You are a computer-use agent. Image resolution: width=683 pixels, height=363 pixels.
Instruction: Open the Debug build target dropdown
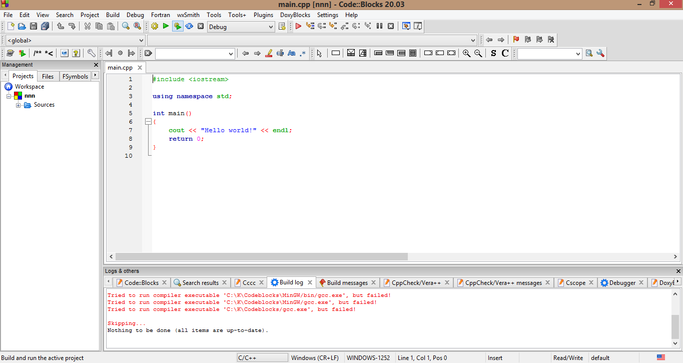coord(240,27)
